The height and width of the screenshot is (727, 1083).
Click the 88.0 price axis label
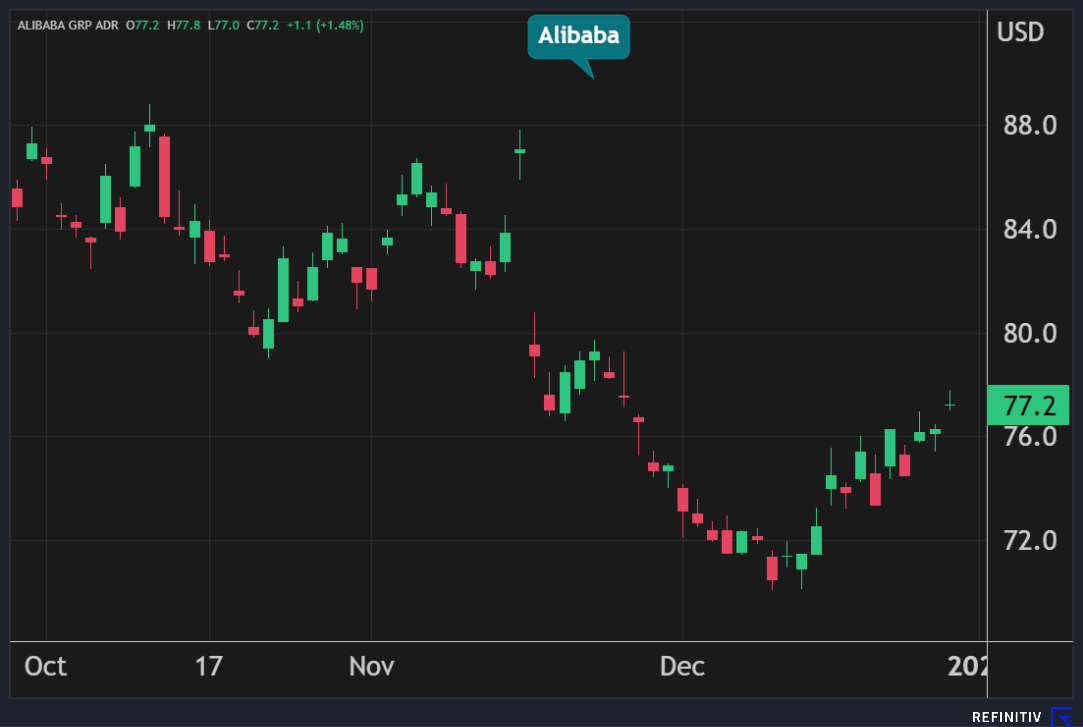click(x=1030, y=126)
